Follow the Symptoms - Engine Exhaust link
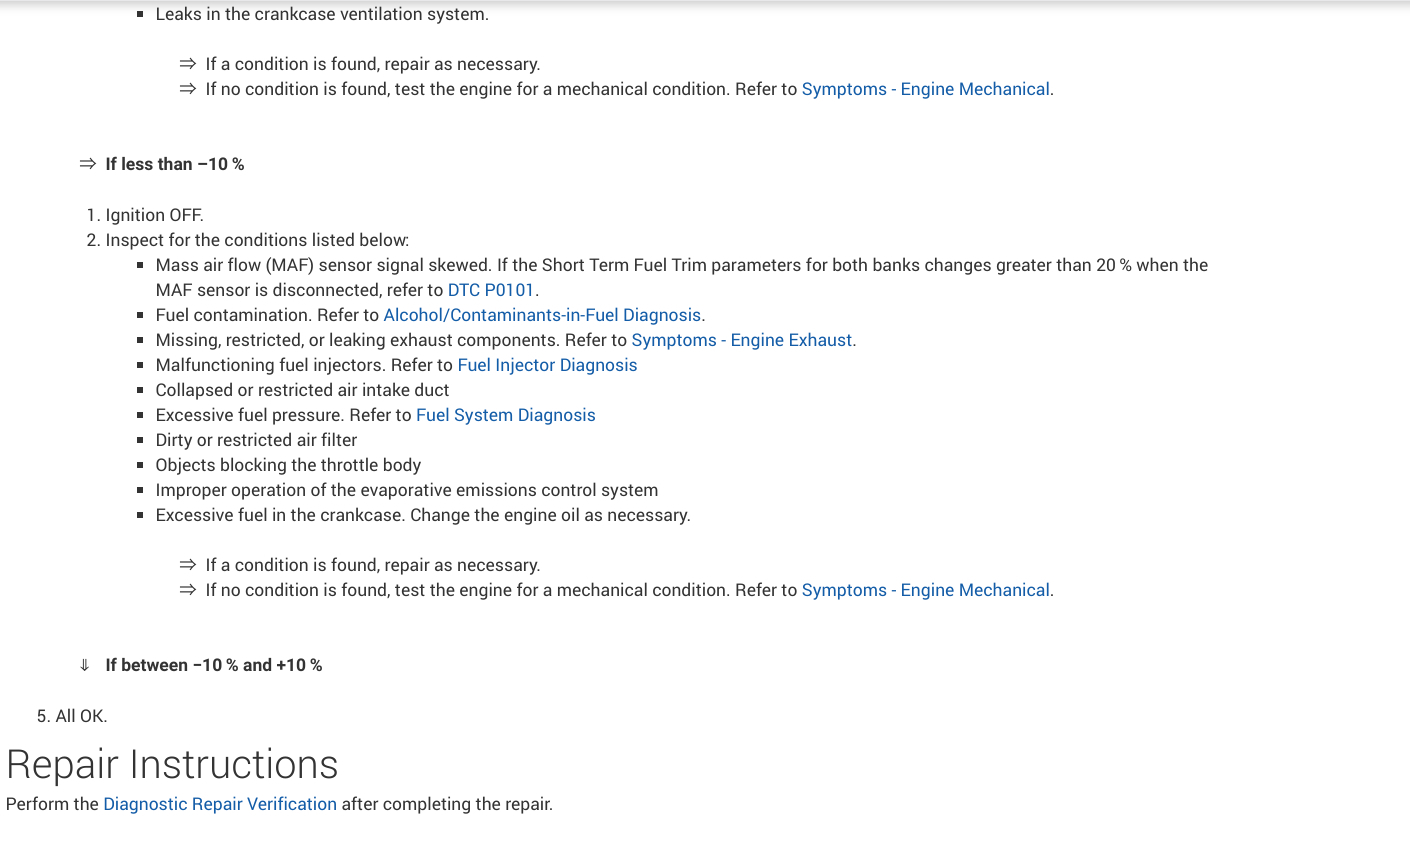The height and width of the screenshot is (846, 1410). tap(741, 340)
